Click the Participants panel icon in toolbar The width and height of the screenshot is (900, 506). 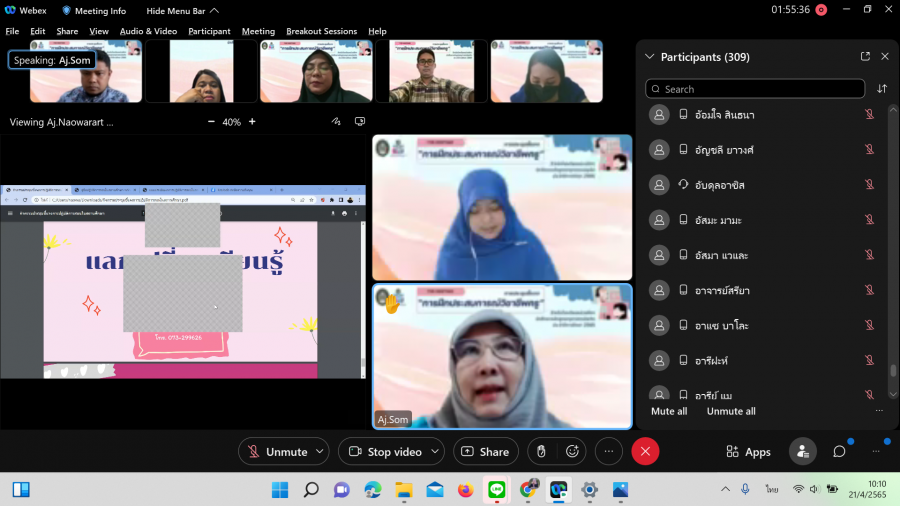point(802,452)
